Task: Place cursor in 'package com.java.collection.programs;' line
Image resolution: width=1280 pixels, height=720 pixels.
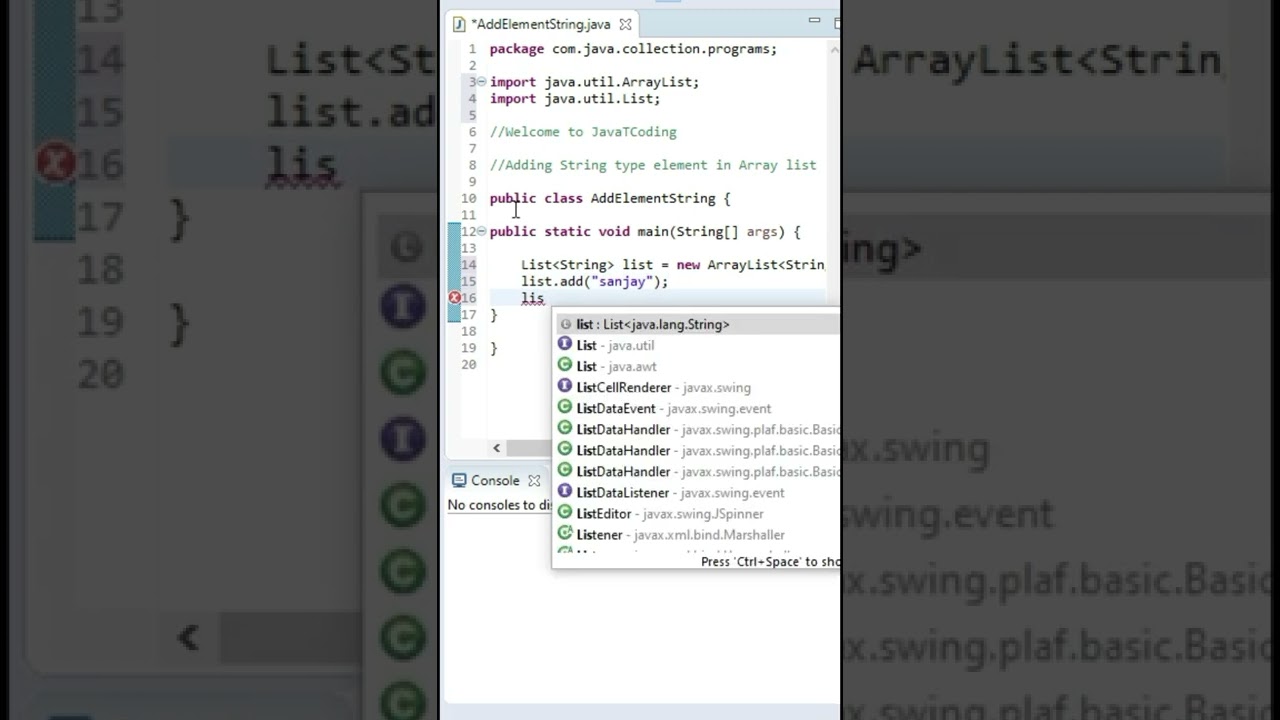Action: click(633, 49)
